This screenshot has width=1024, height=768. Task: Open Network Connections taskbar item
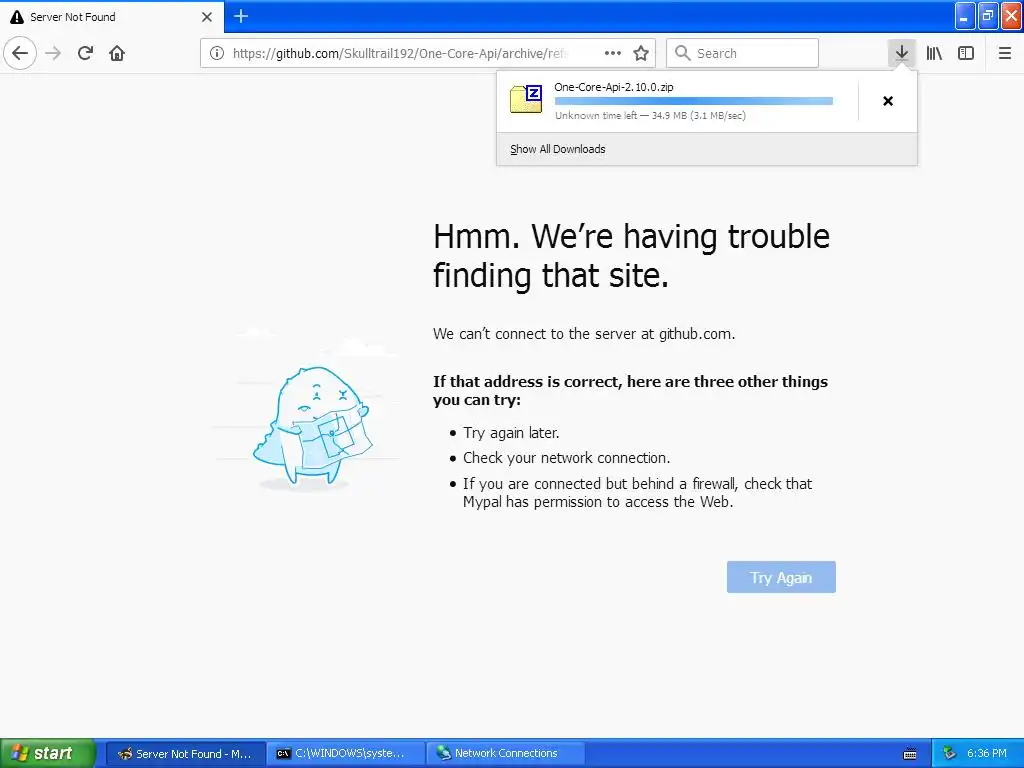(505, 754)
